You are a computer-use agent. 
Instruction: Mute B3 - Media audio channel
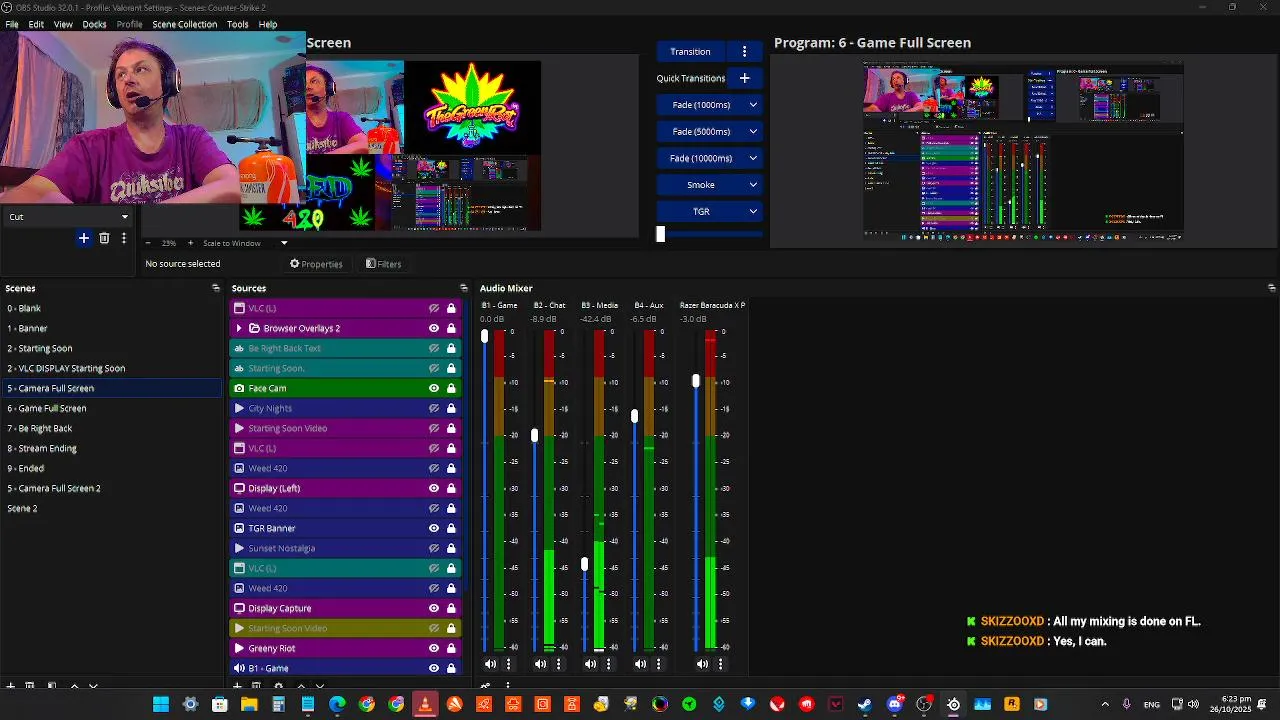(x=590, y=664)
